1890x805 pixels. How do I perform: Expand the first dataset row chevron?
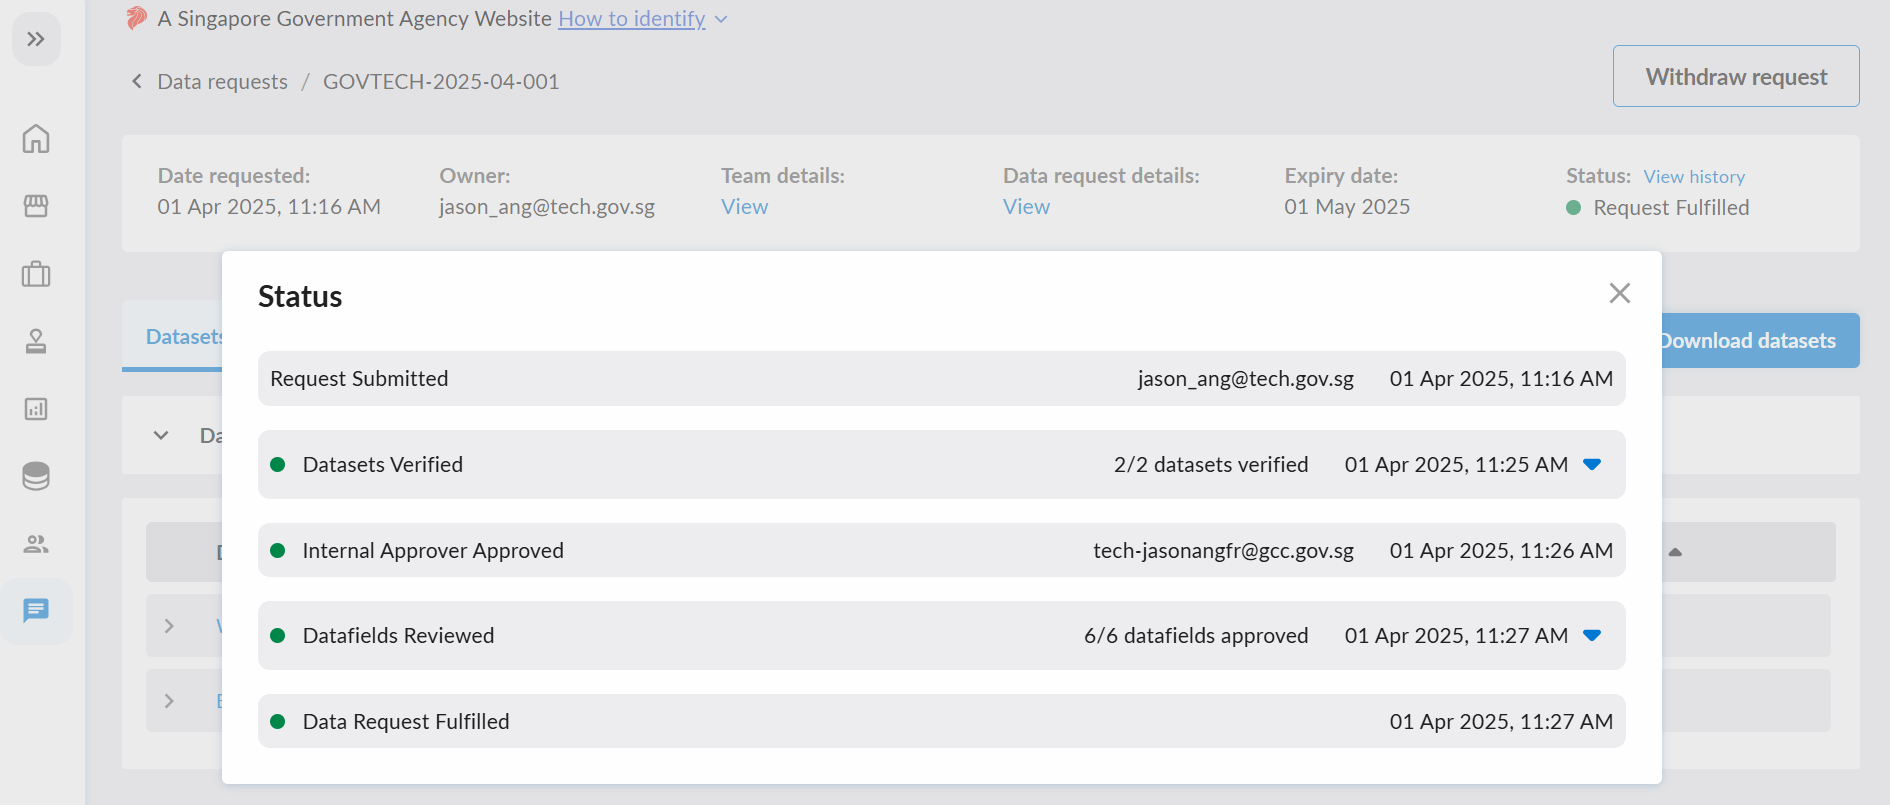coord(169,626)
